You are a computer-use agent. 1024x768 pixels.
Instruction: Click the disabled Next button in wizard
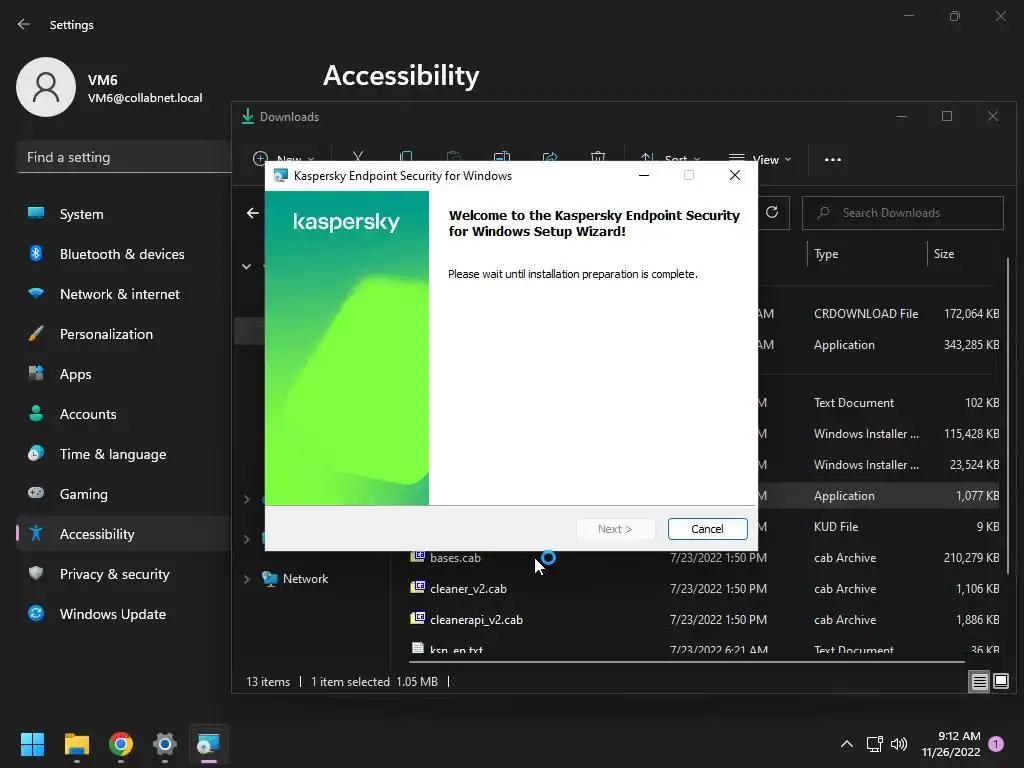pos(615,529)
